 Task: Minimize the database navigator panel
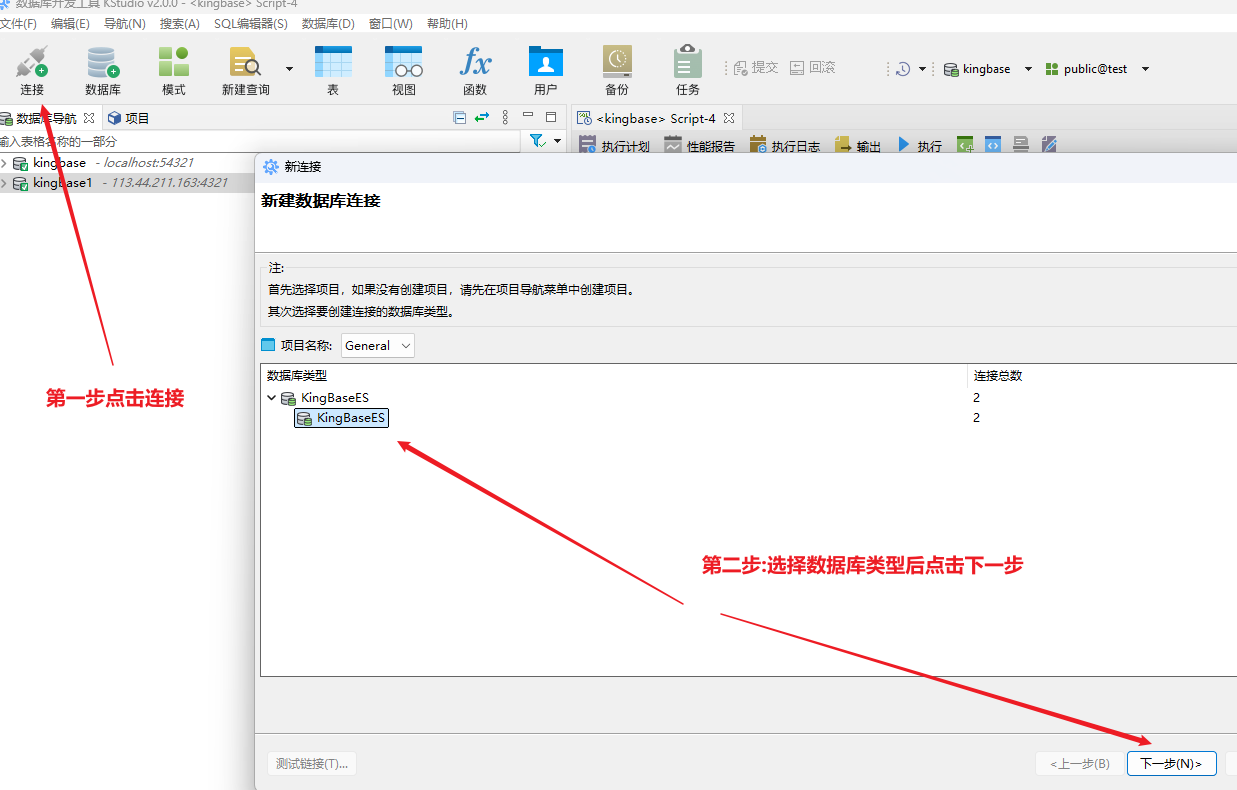coord(527,117)
